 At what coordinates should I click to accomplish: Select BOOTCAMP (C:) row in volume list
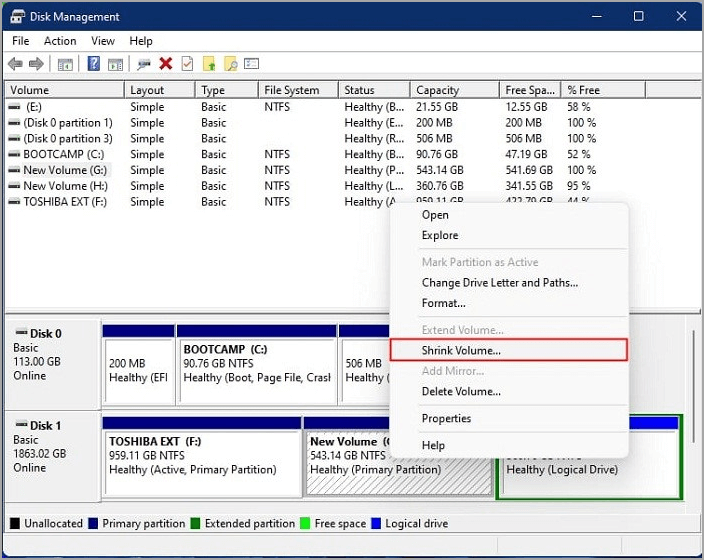coord(56,154)
